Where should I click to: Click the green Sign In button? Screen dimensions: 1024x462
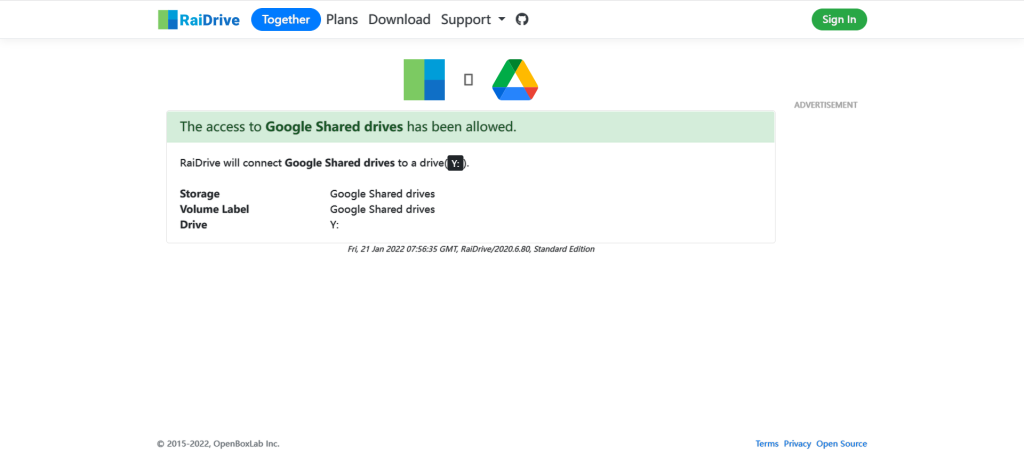(x=839, y=20)
